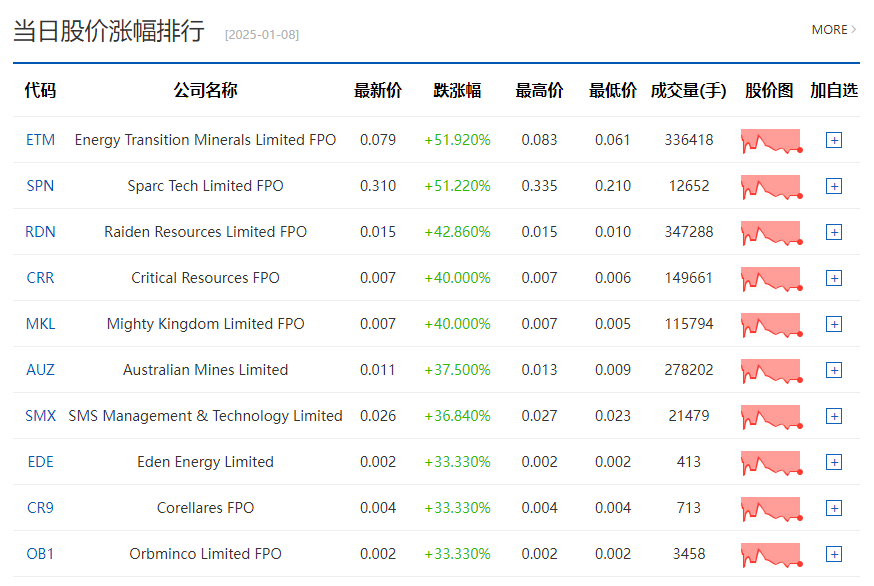The image size is (874, 586).
Task: Click Orbminco Limited FPO name
Action: pos(205,554)
